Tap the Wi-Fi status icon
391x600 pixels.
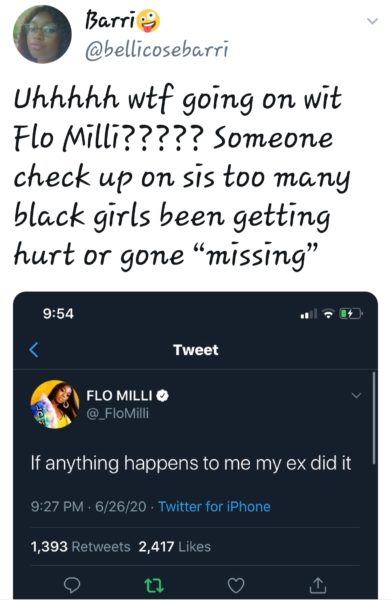[x=329, y=314]
